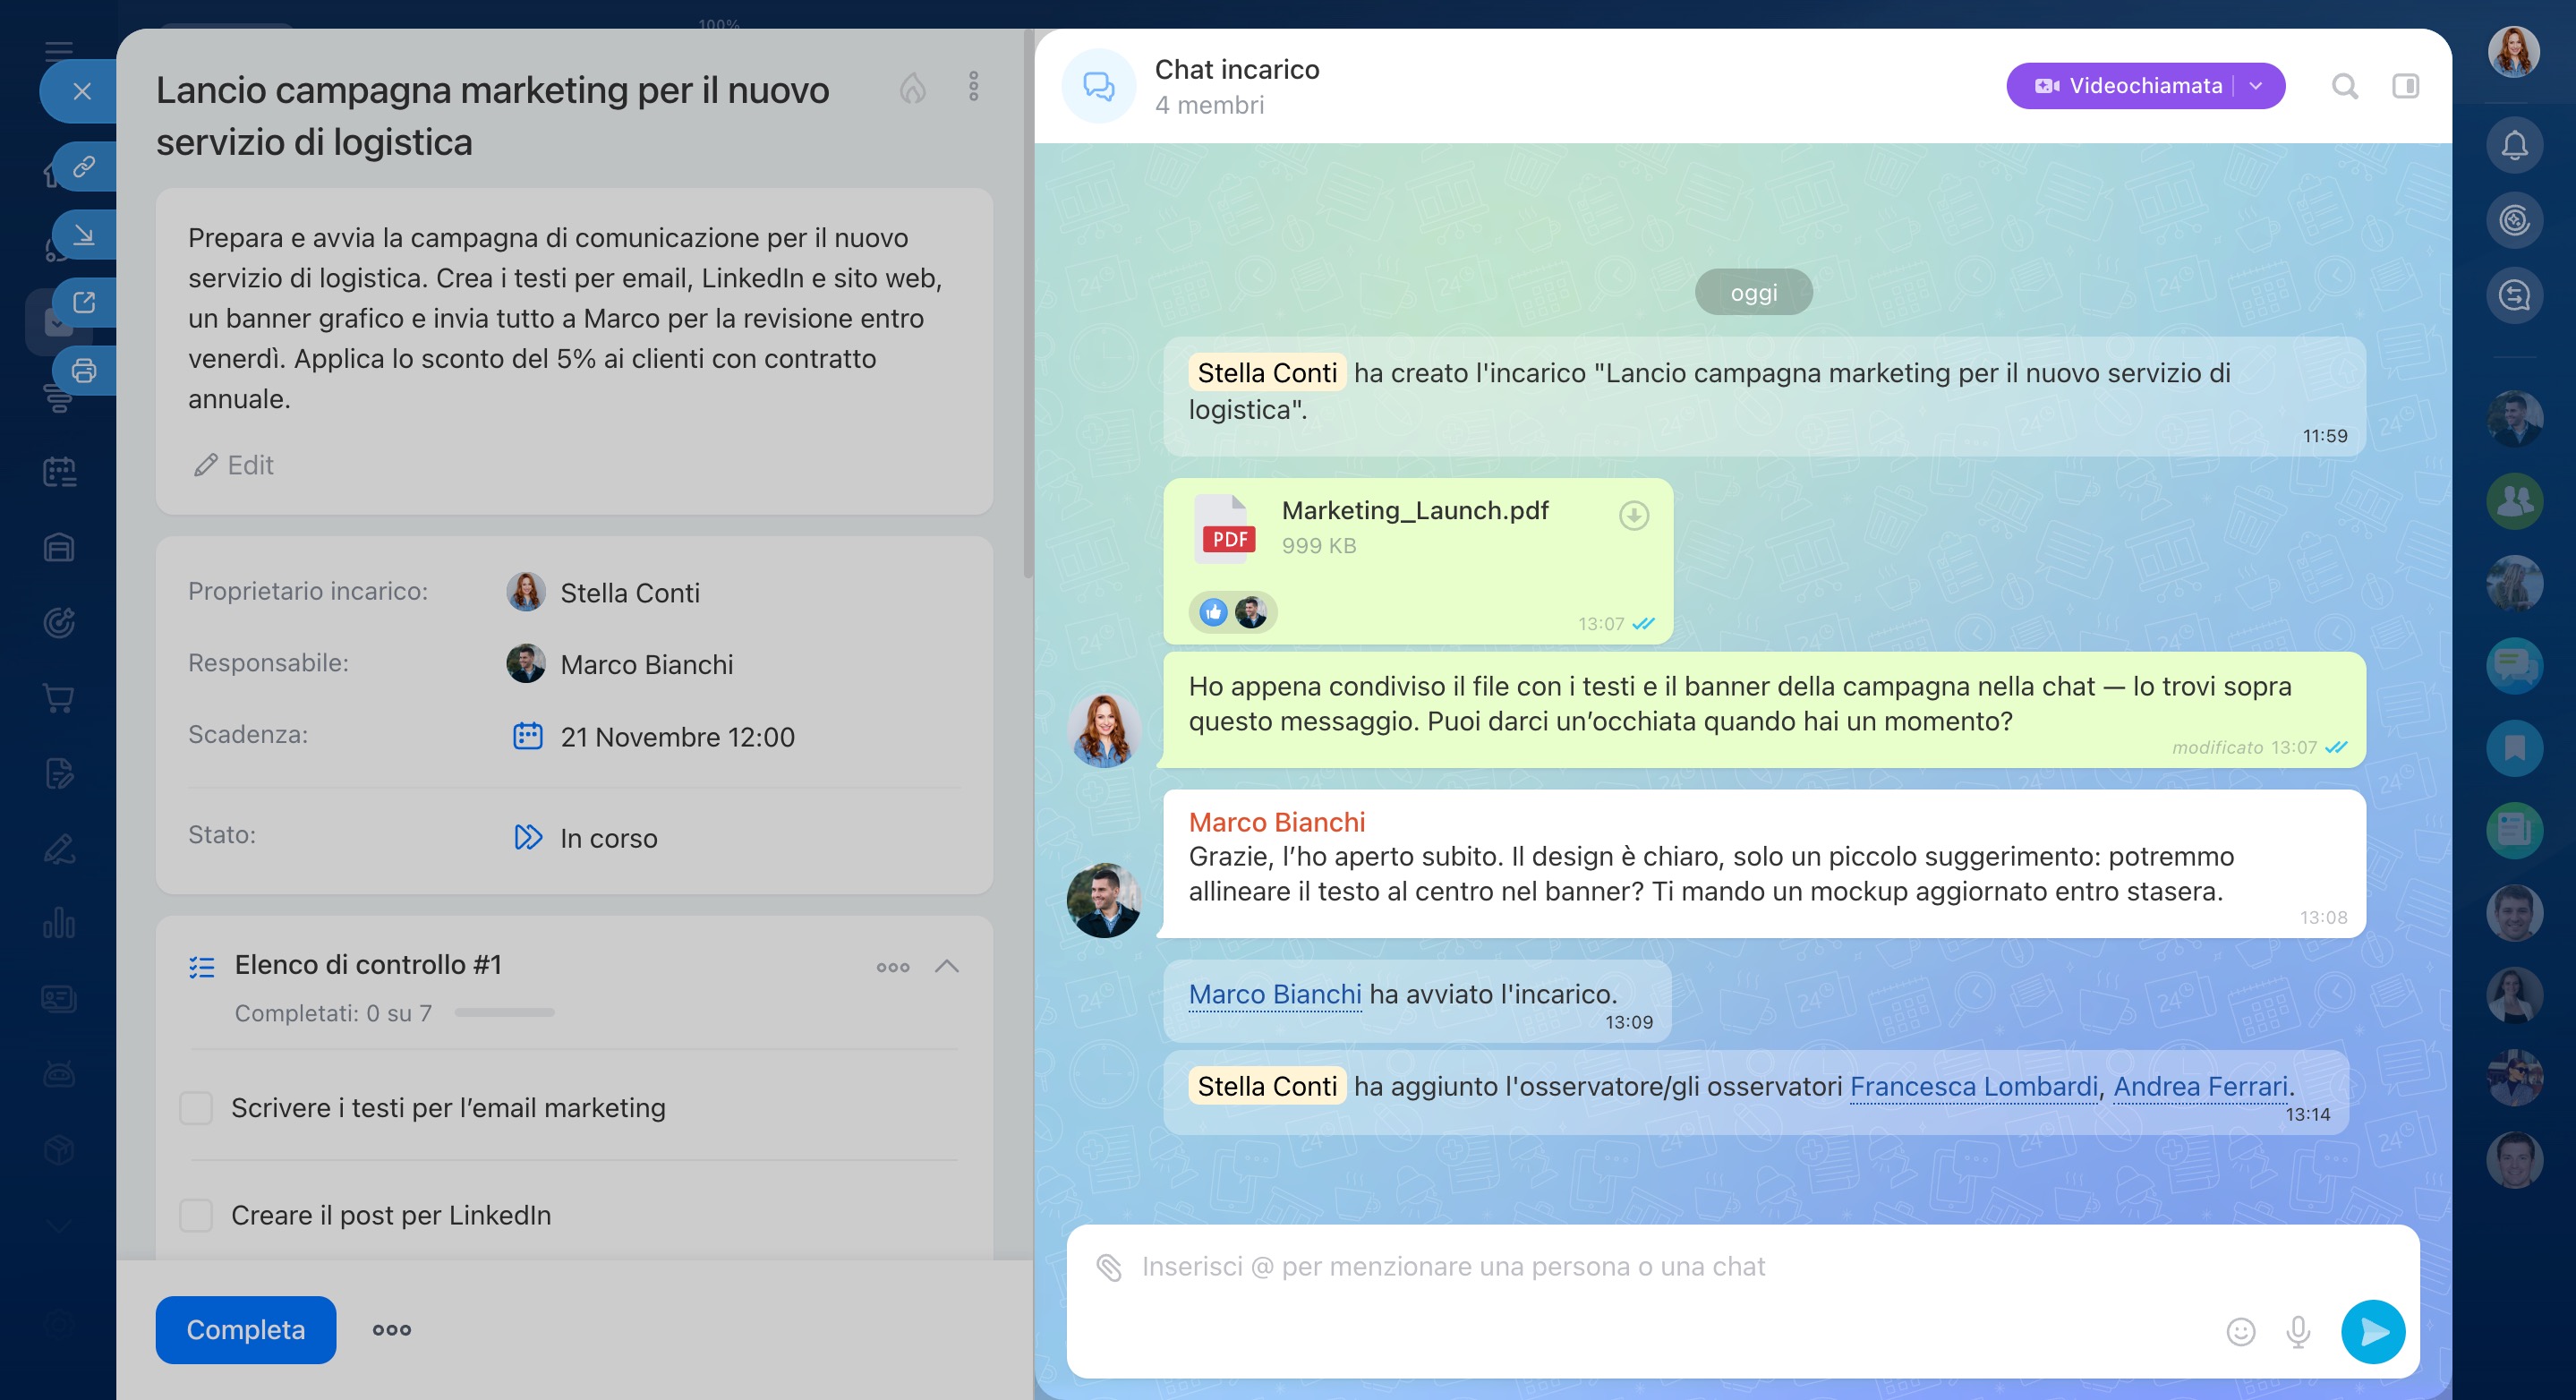Open Videochiamata dropdown arrow
This screenshot has height=1400, width=2576.
click(2256, 86)
